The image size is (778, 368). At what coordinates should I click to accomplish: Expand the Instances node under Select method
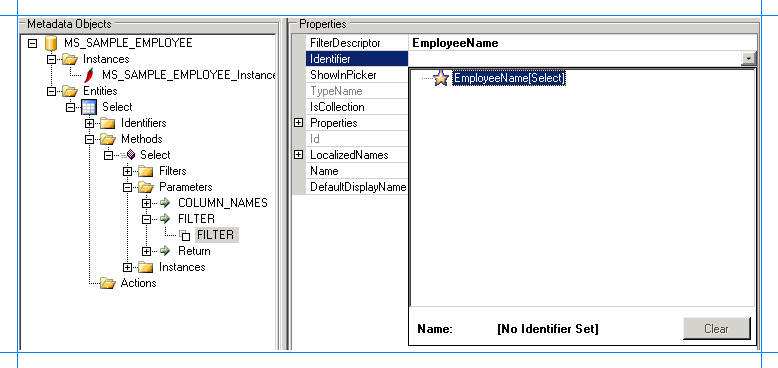(x=128, y=267)
